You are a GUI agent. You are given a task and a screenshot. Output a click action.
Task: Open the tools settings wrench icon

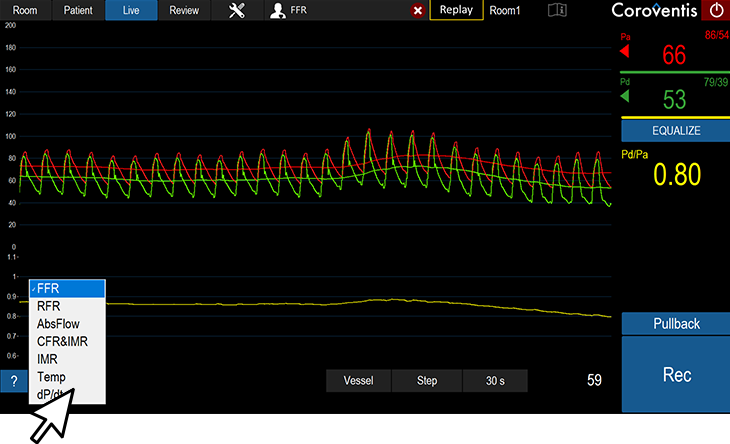[237, 10]
